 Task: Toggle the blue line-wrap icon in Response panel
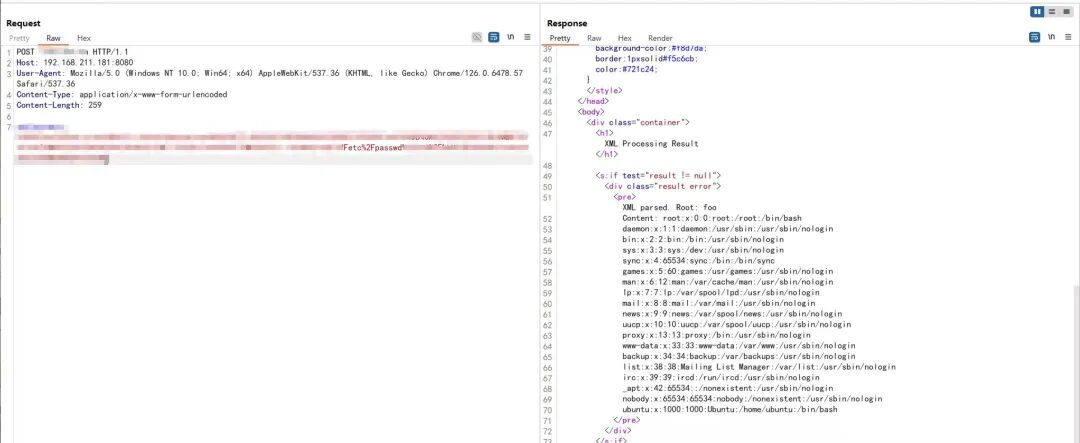1035,38
